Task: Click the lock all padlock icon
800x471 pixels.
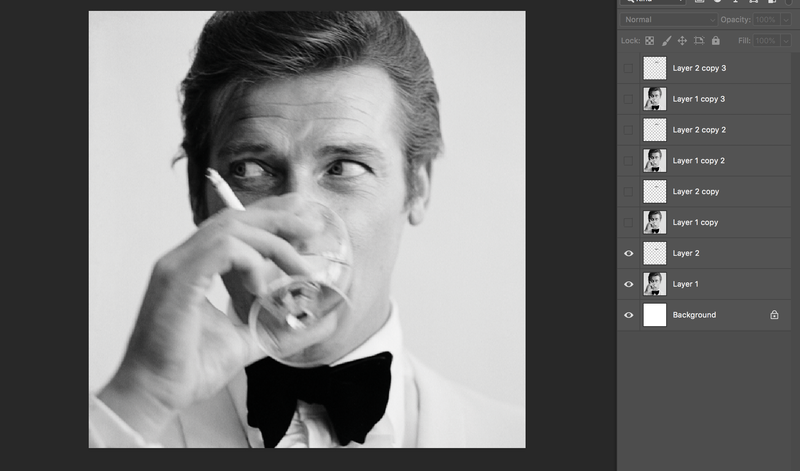Action: coord(716,40)
